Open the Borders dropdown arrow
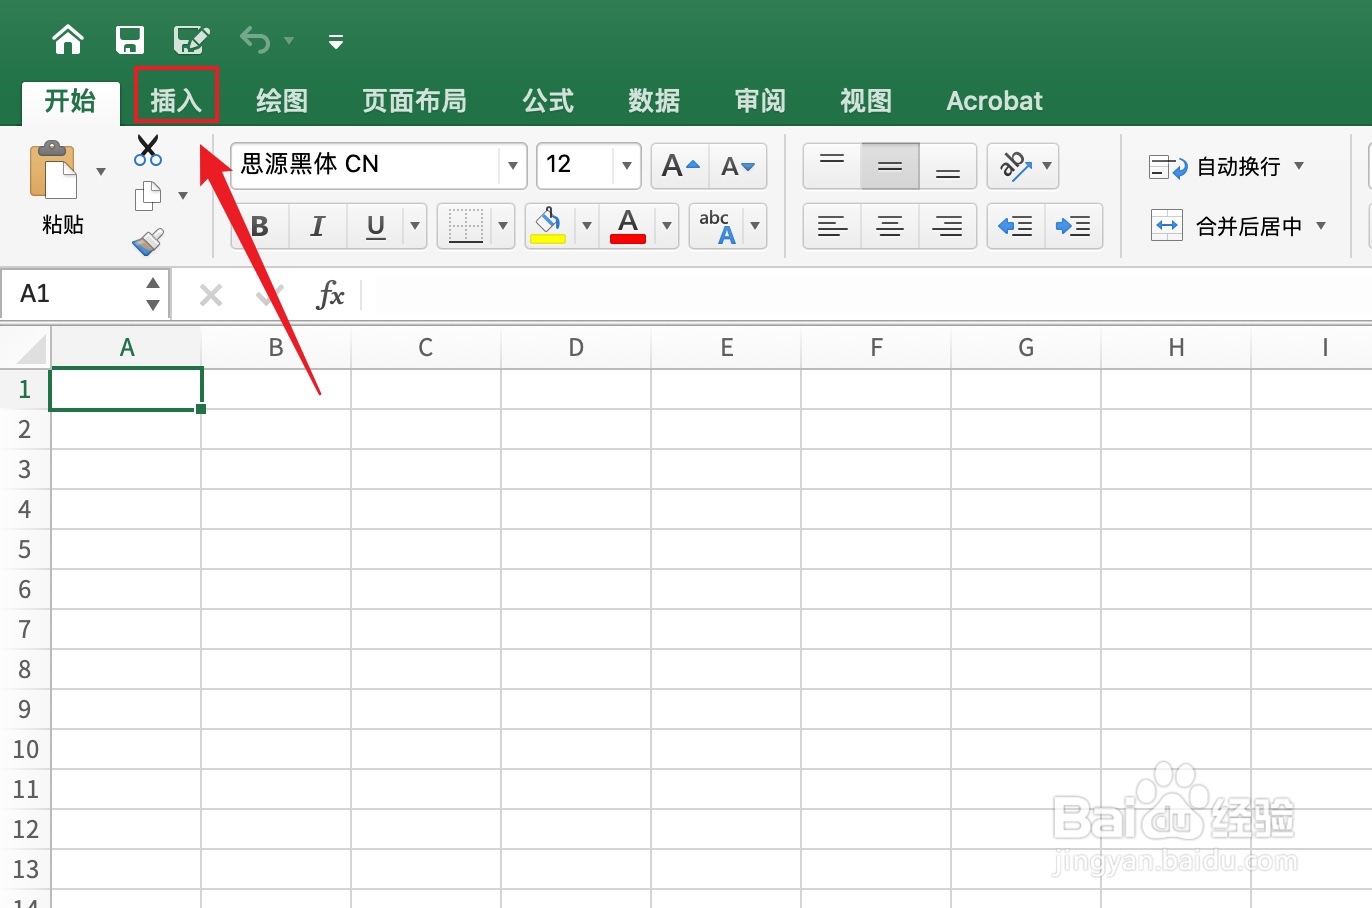 coord(503,226)
